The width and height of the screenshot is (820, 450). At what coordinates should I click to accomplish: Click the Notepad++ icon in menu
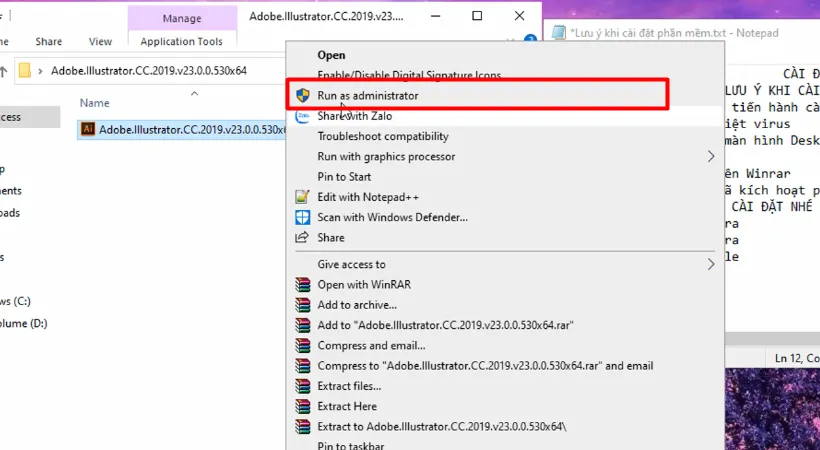point(302,197)
